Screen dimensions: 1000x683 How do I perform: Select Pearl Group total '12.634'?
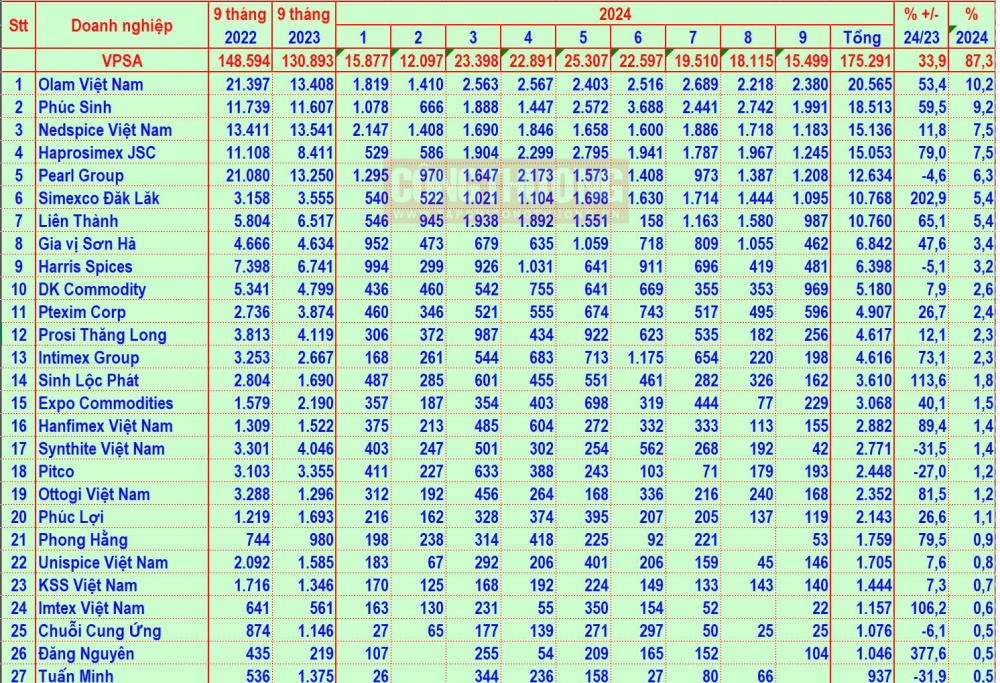click(869, 175)
